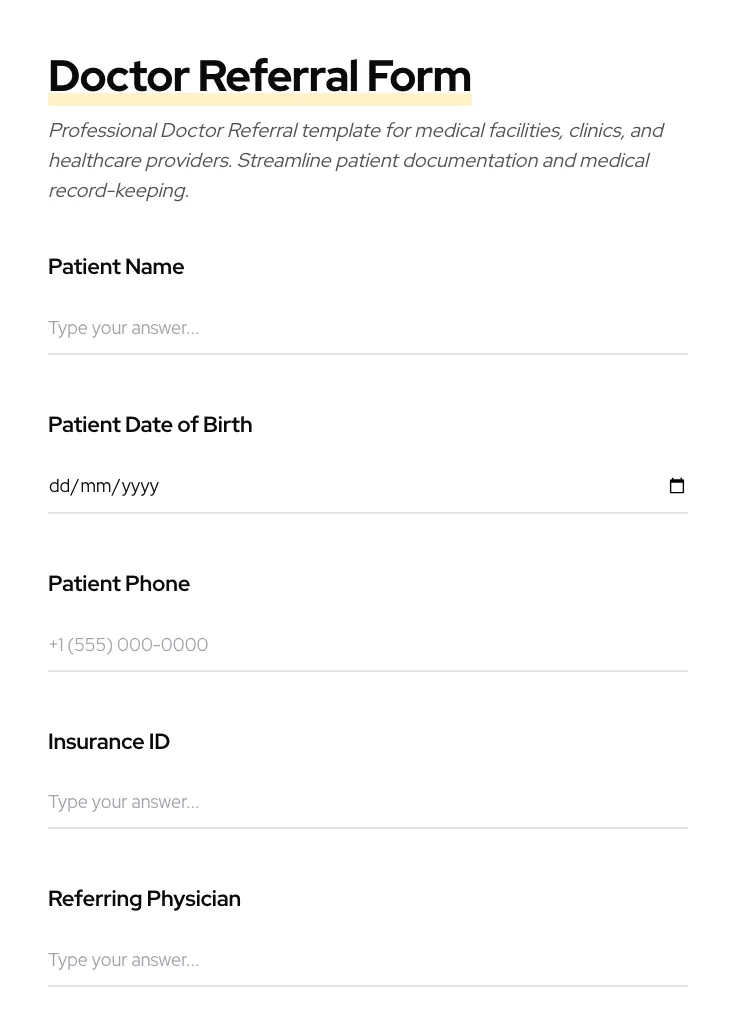The width and height of the screenshot is (736, 1024).
Task: Click the yellow highlight under the title
Action: (x=260, y=98)
